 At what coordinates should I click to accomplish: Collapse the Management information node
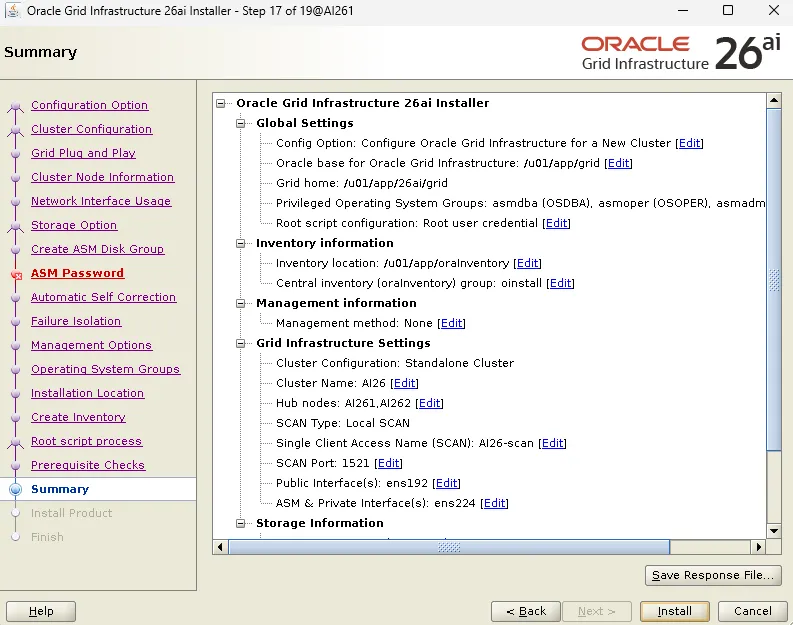241,303
